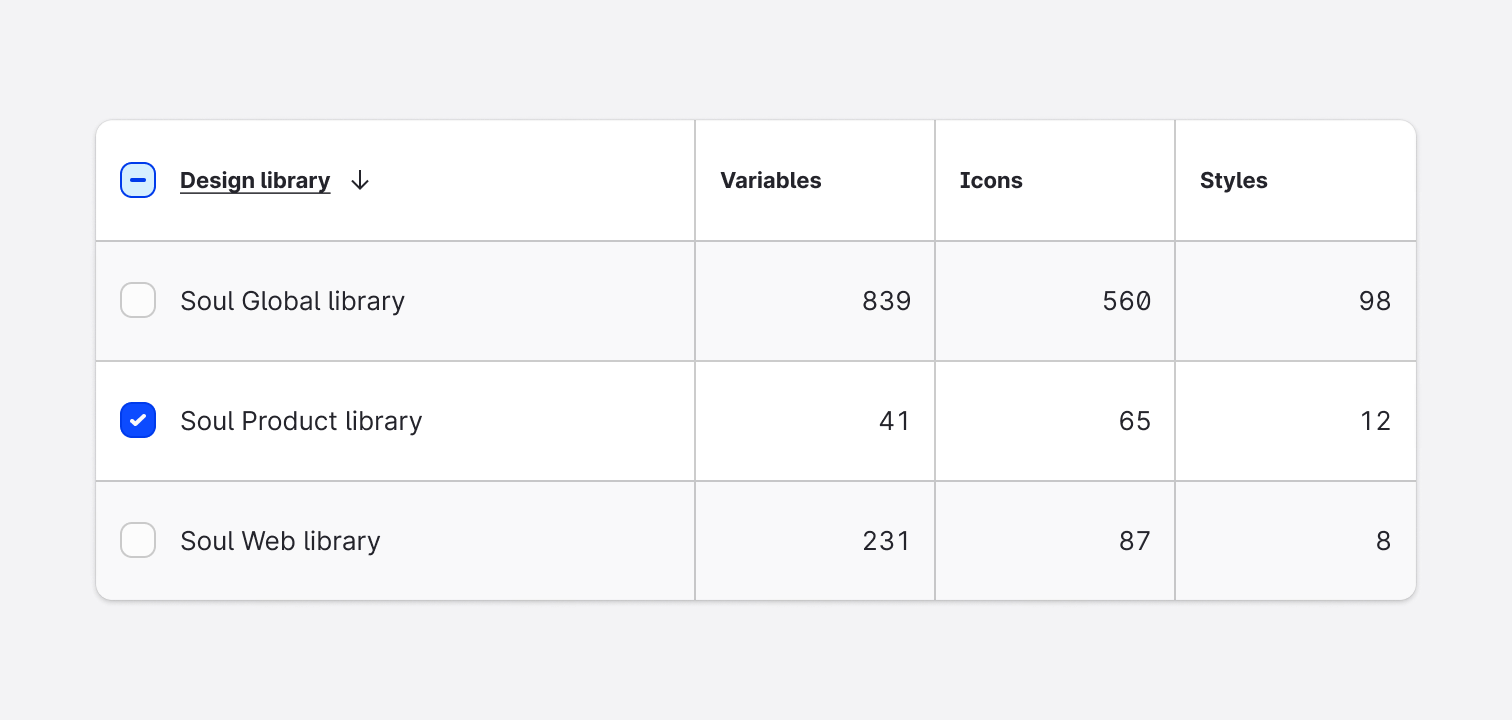Click the Styles value 98 for Soul Global
Viewport: 1512px width, 720px height.
point(1375,300)
